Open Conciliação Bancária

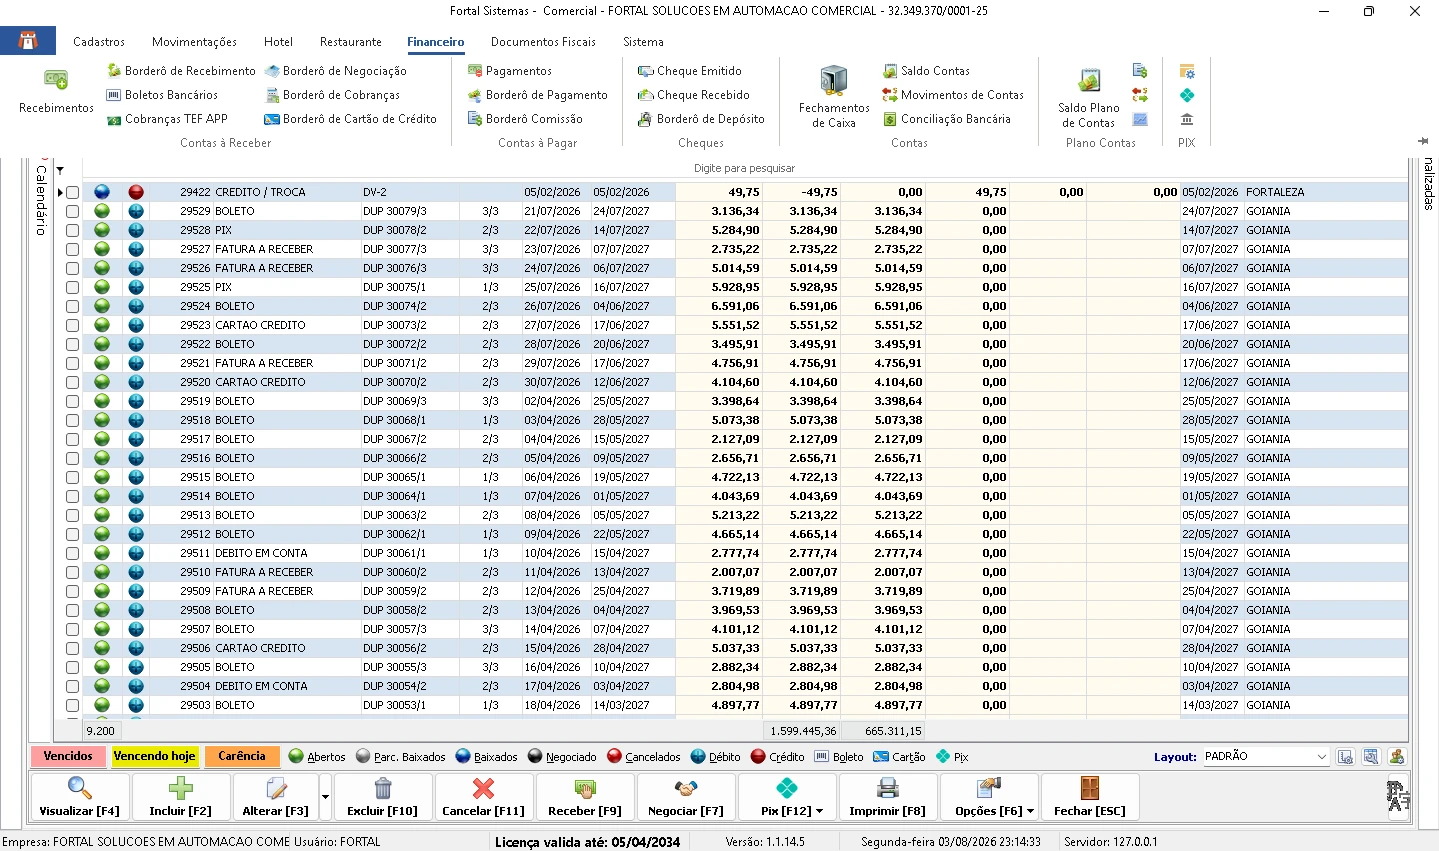[x=946, y=119]
